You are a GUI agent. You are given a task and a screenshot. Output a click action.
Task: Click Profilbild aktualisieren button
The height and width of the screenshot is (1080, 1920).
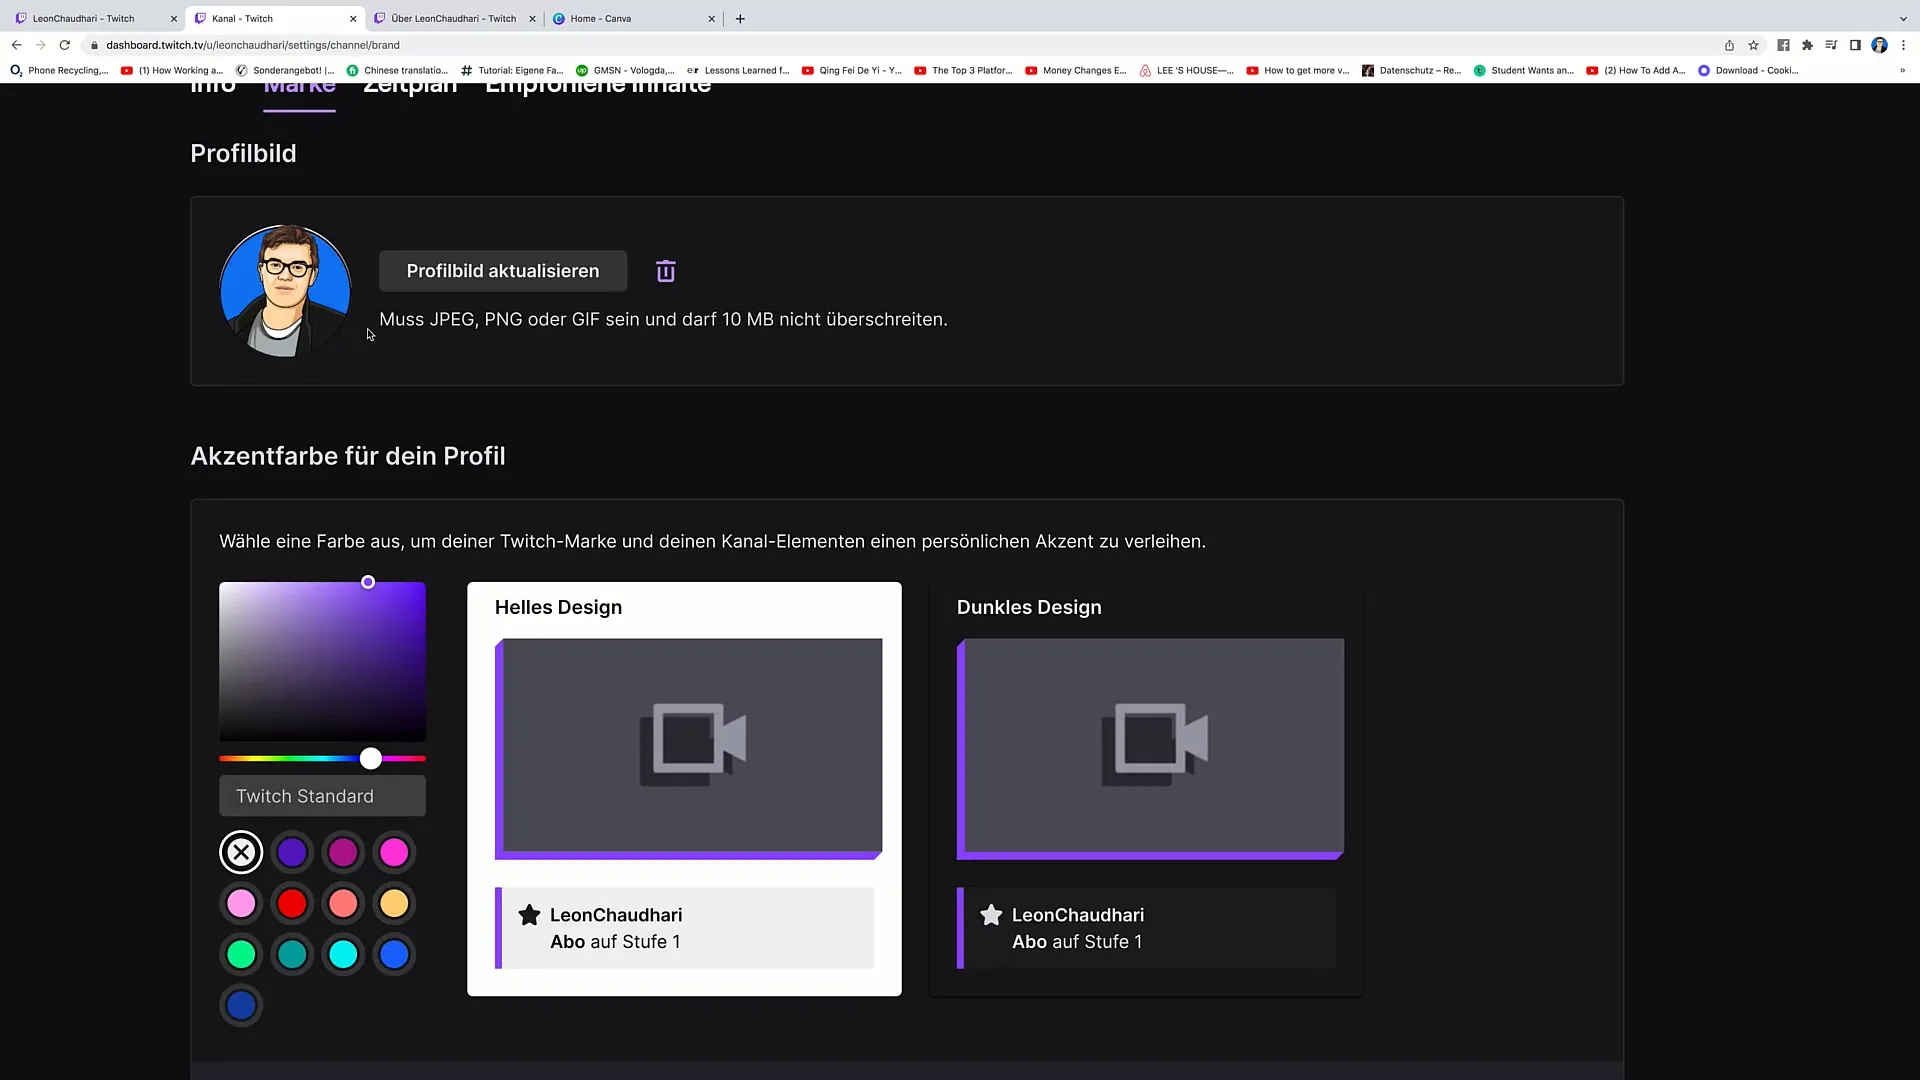coord(502,270)
